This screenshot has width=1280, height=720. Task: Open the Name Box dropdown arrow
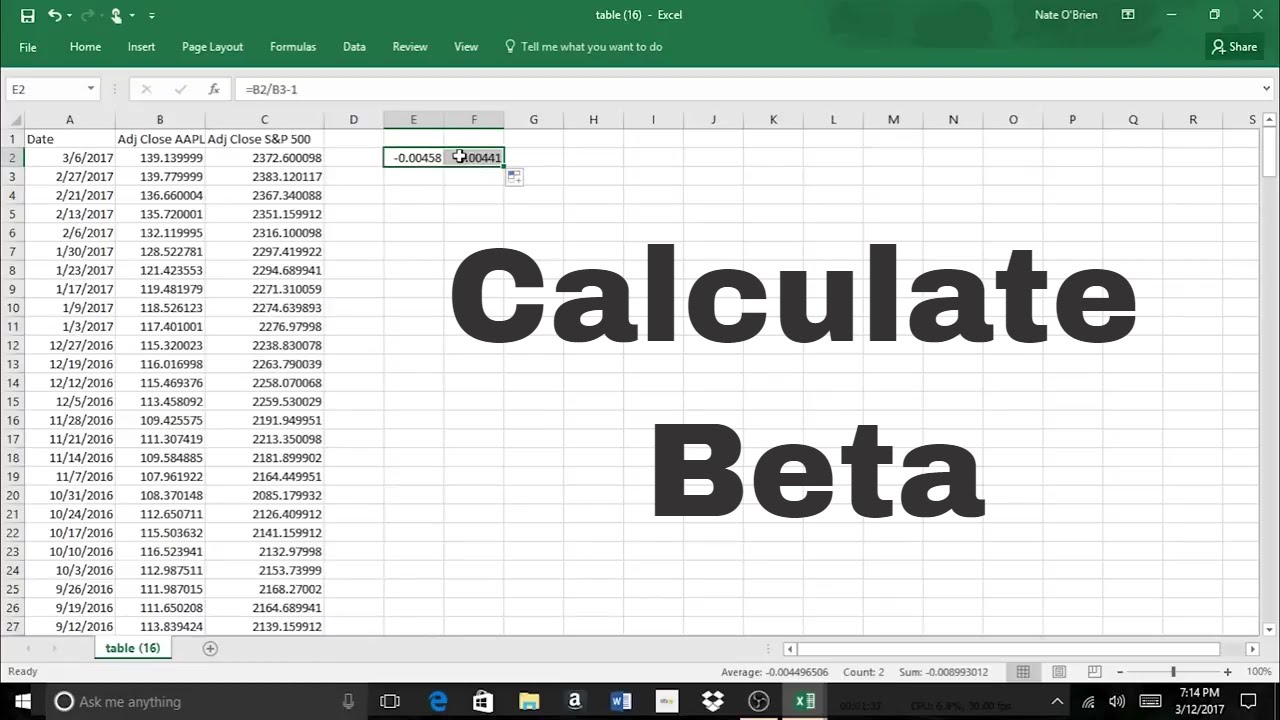90,89
